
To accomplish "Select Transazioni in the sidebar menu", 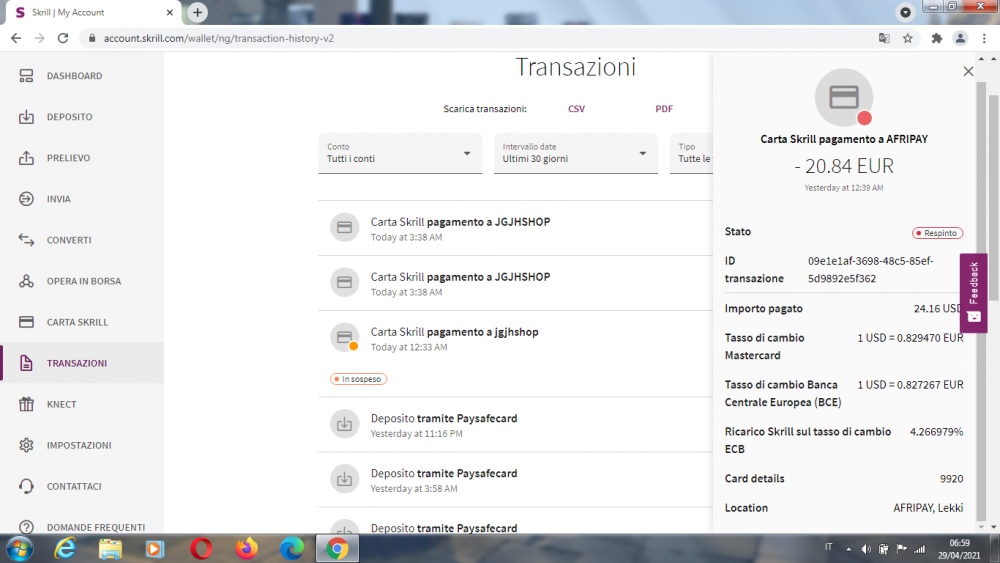I will (x=76, y=363).
